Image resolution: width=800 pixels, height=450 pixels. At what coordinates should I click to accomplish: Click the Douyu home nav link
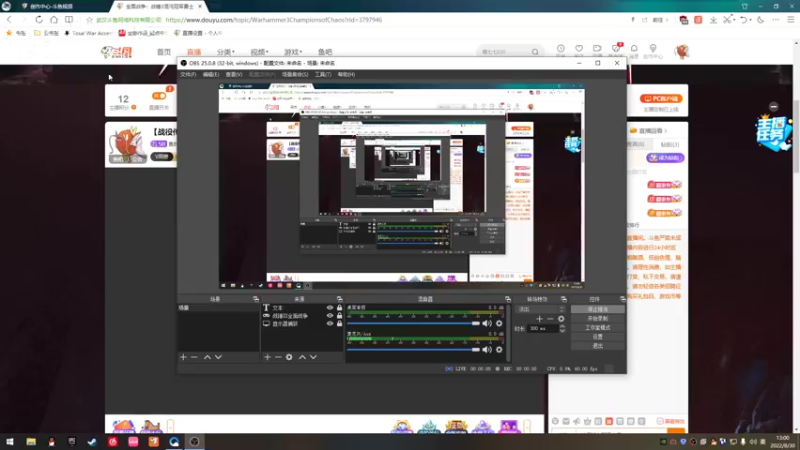(164, 52)
